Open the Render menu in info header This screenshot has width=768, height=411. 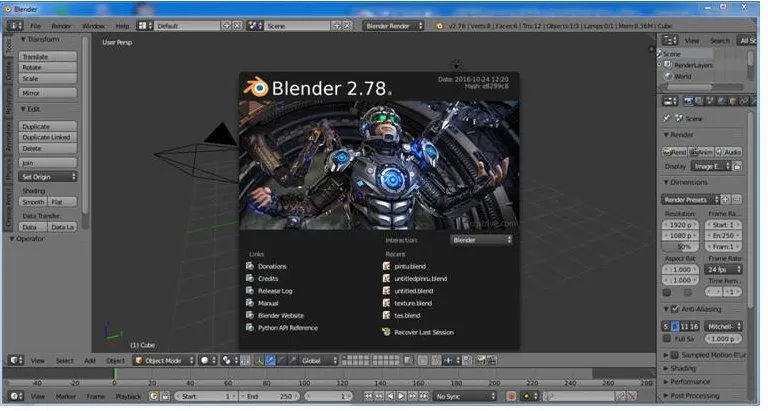click(x=61, y=26)
